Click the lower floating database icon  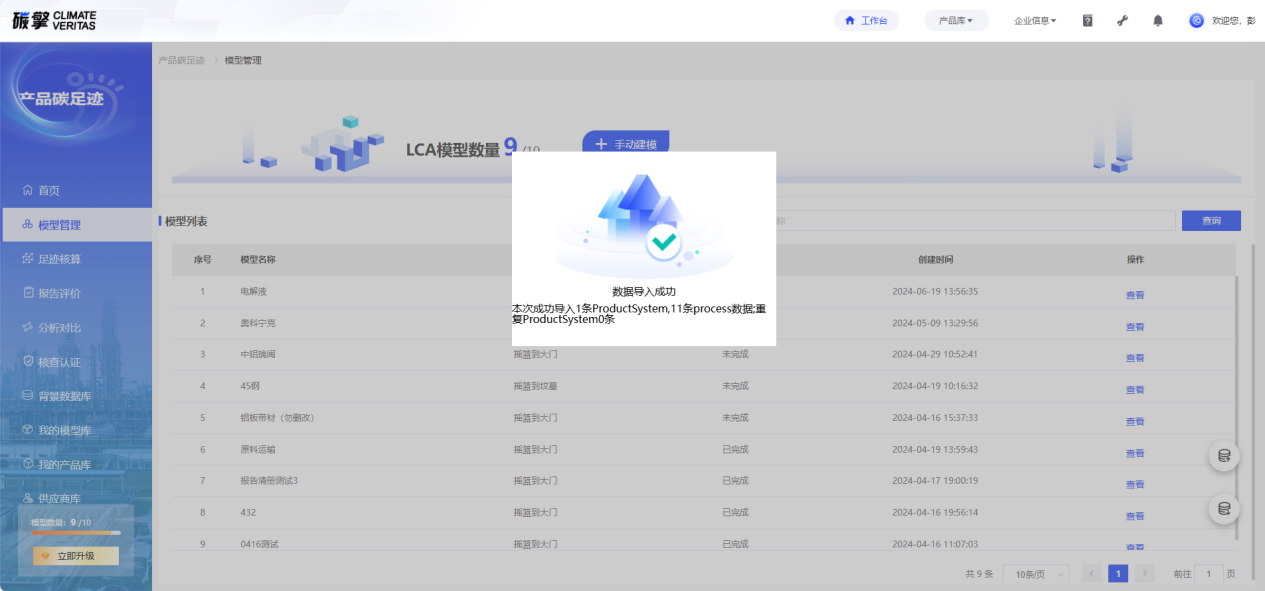pyautogui.click(x=1224, y=508)
